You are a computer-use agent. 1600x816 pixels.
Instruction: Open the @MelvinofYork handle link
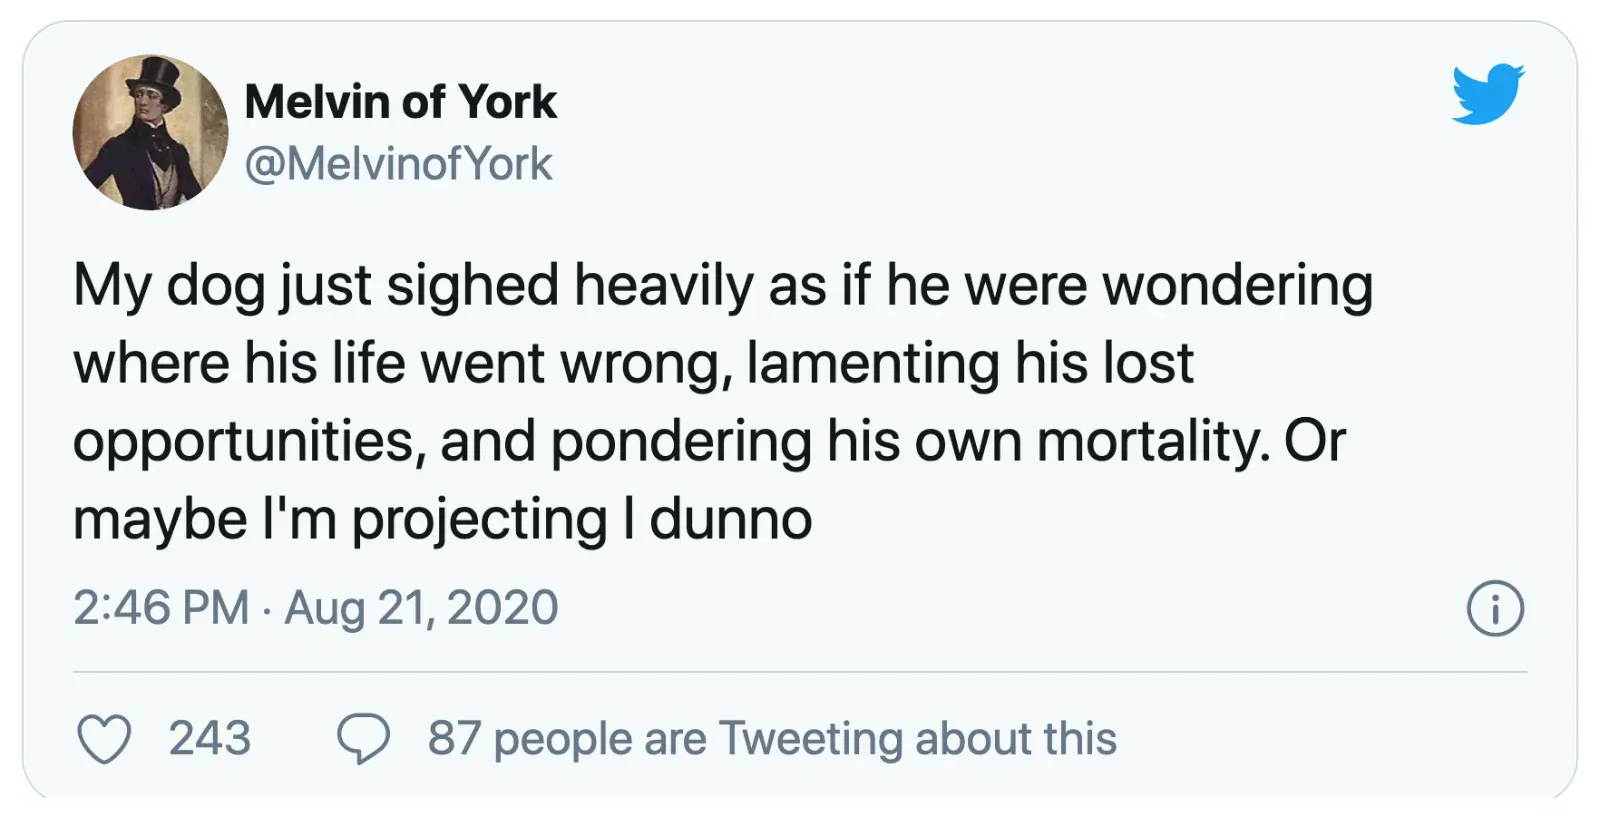click(398, 164)
